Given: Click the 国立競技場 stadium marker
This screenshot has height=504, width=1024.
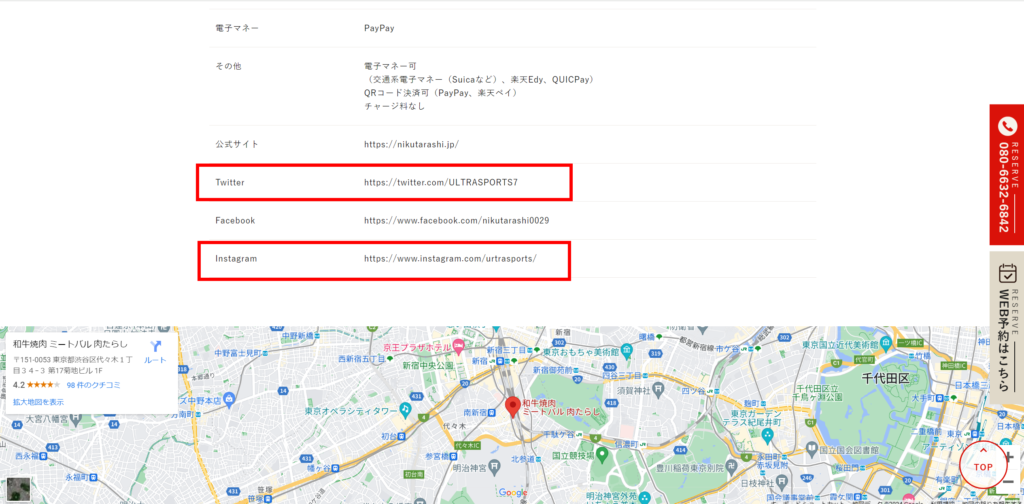Looking at the screenshot, I should [x=600, y=454].
